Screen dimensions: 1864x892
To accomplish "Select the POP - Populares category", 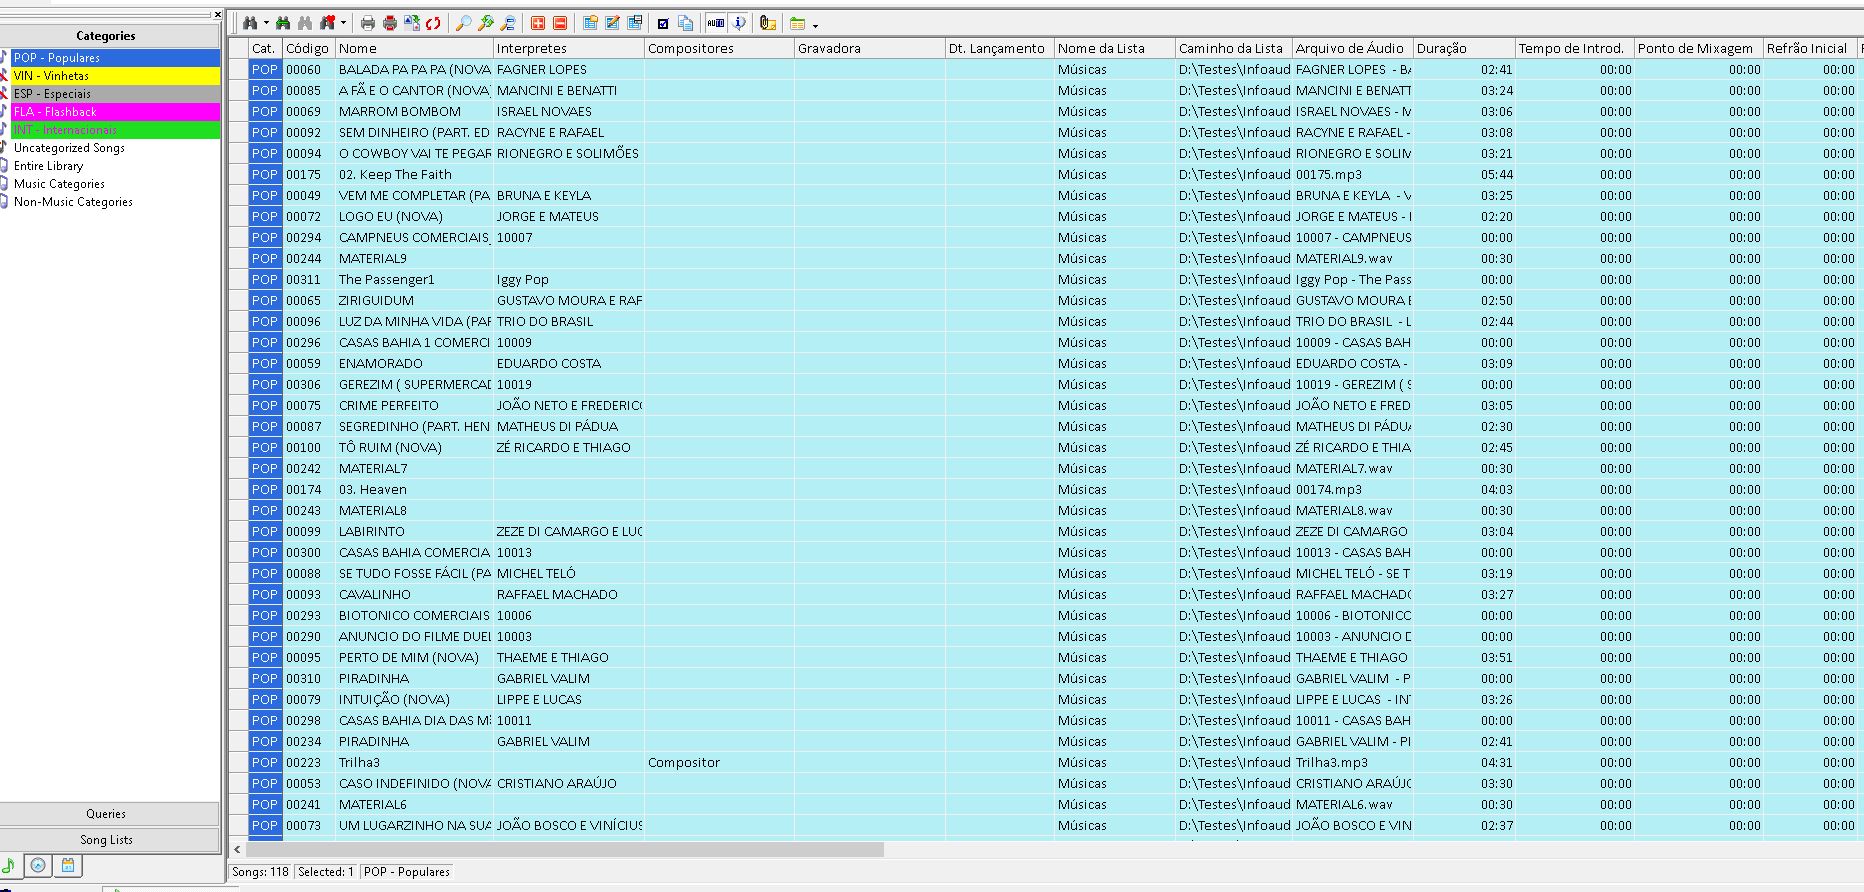I will coord(115,58).
